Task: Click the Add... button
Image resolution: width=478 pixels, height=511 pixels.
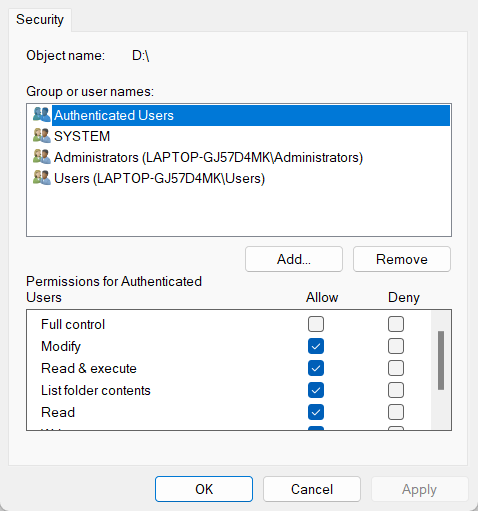Action: pos(294,259)
